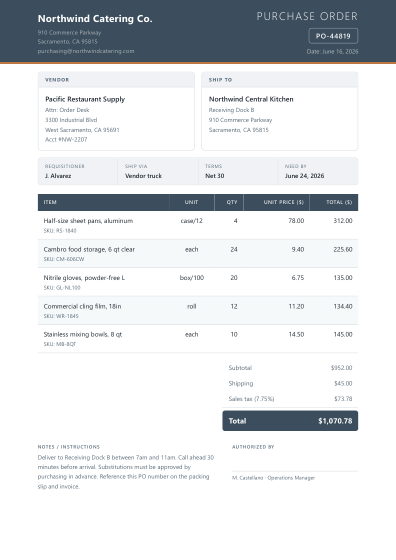Select Northwind Central Kitchen ship-to name
The width and height of the screenshot is (396, 560).
pos(251,99)
